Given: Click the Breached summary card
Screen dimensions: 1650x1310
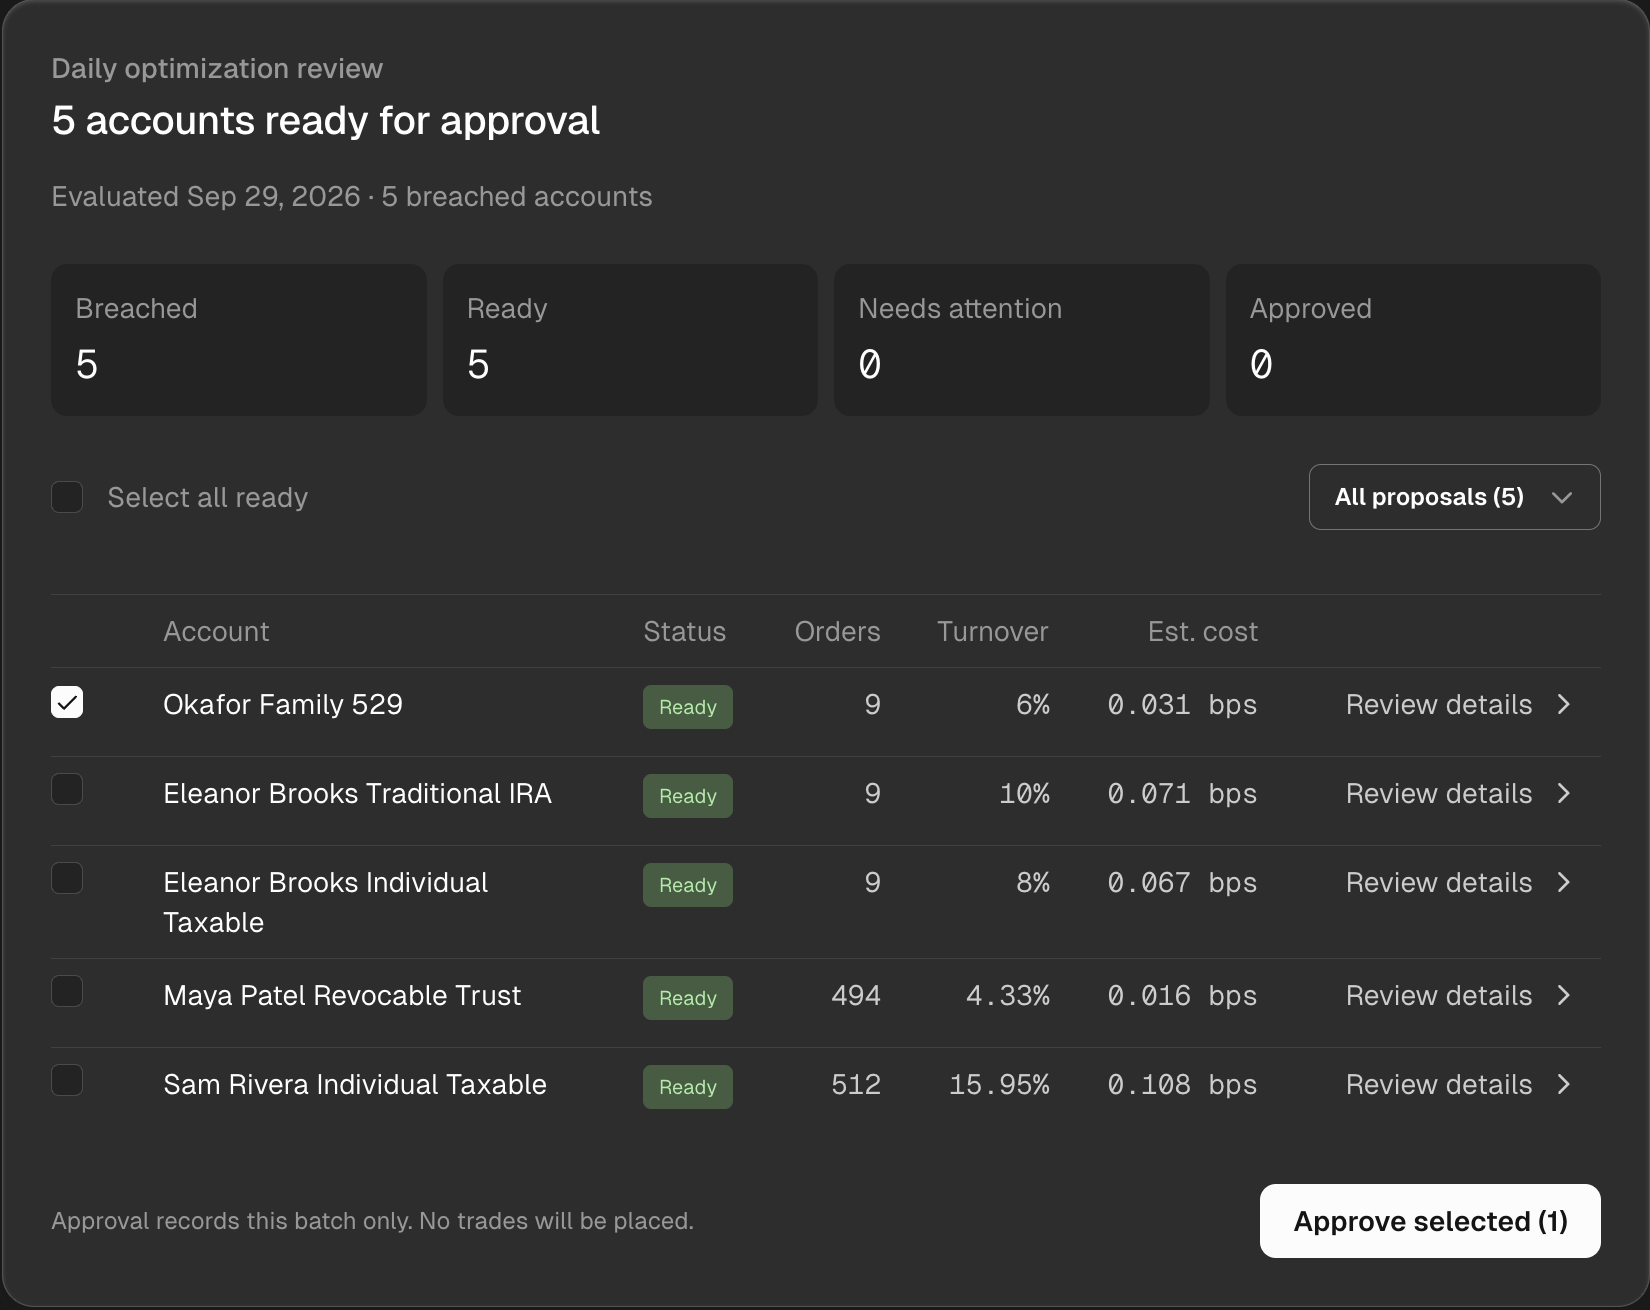Looking at the screenshot, I should coord(239,340).
